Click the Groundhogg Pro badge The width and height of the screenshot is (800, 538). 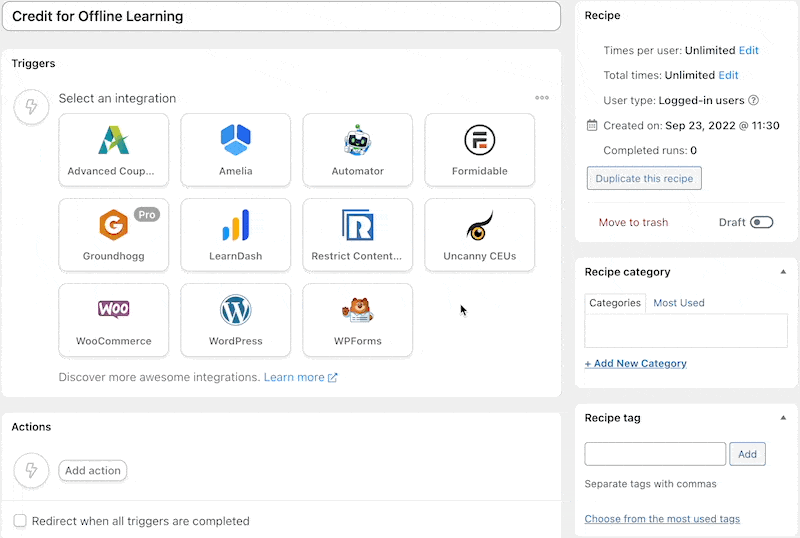tap(147, 214)
